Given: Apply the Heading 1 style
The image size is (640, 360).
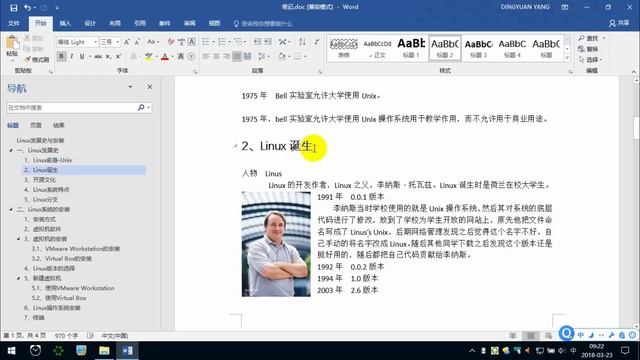Looking at the screenshot, I should tap(411, 48).
